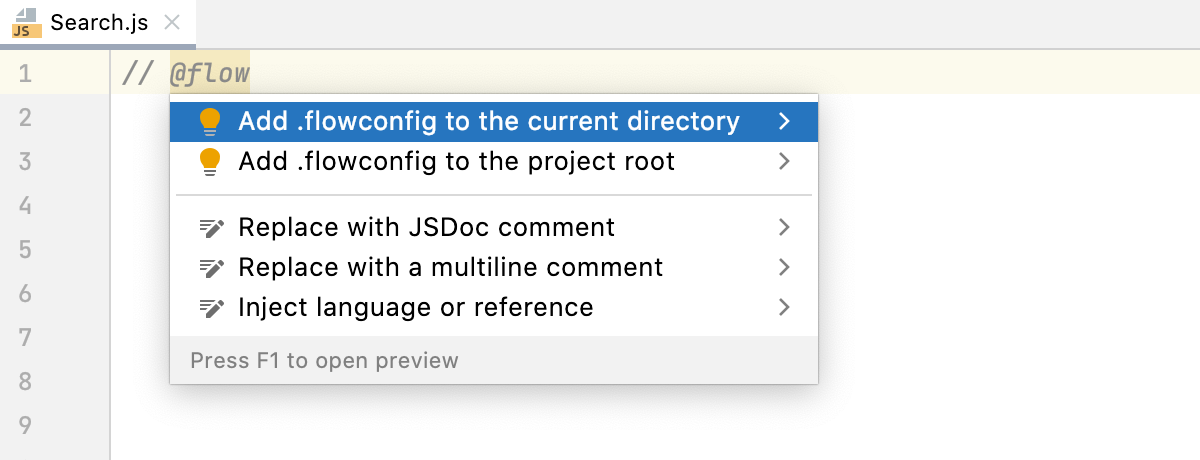Choose Replace with a multiline comment
The width and height of the screenshot is (1200, 460).
pyautogui.click(x=450, y=268)
